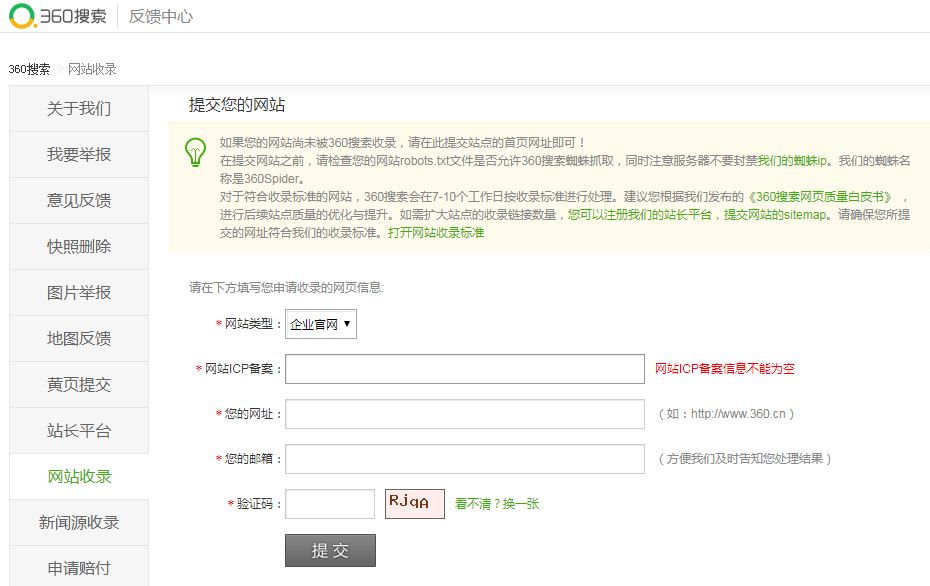Open the 网站类型 dropdown

click(320, 324)
